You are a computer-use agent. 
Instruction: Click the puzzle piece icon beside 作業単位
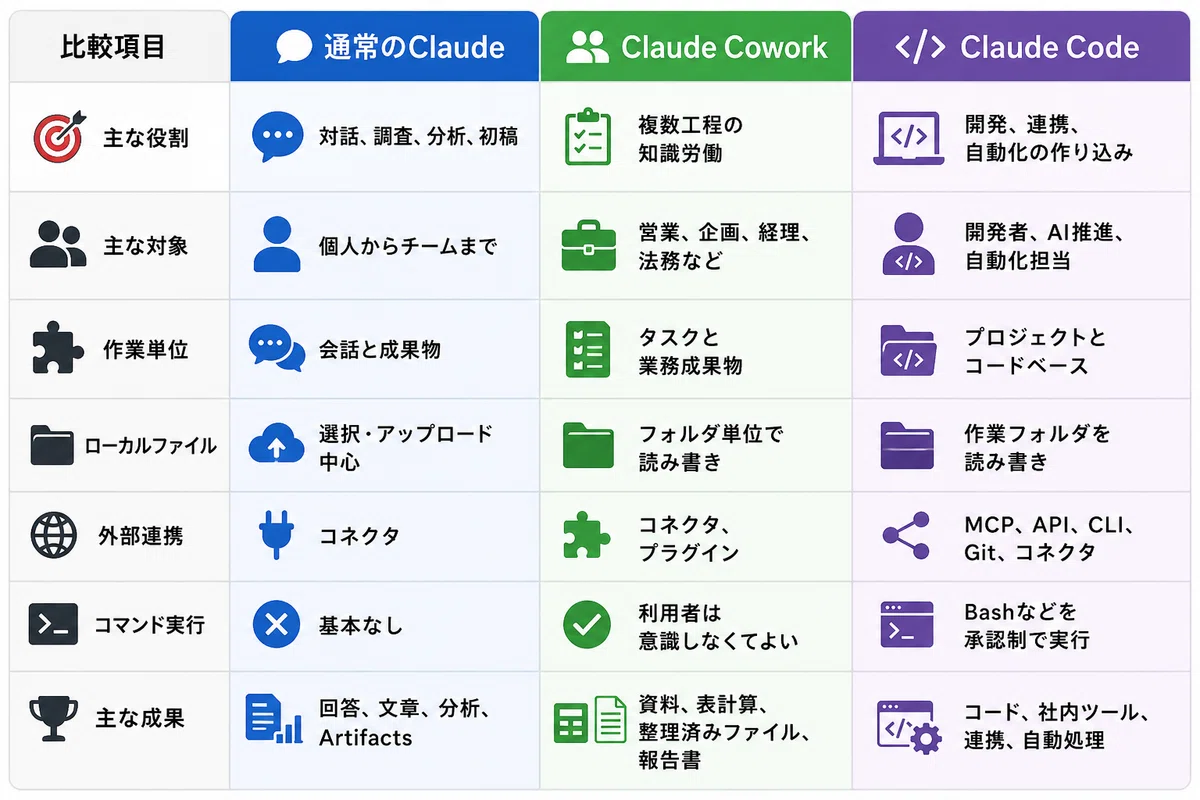[58, 350]
